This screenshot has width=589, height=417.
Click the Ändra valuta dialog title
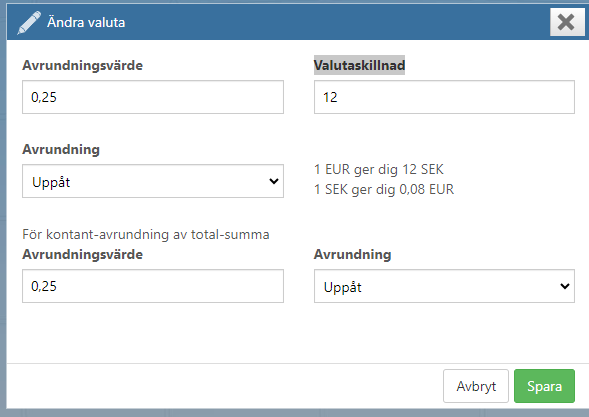tap(86, 23)
